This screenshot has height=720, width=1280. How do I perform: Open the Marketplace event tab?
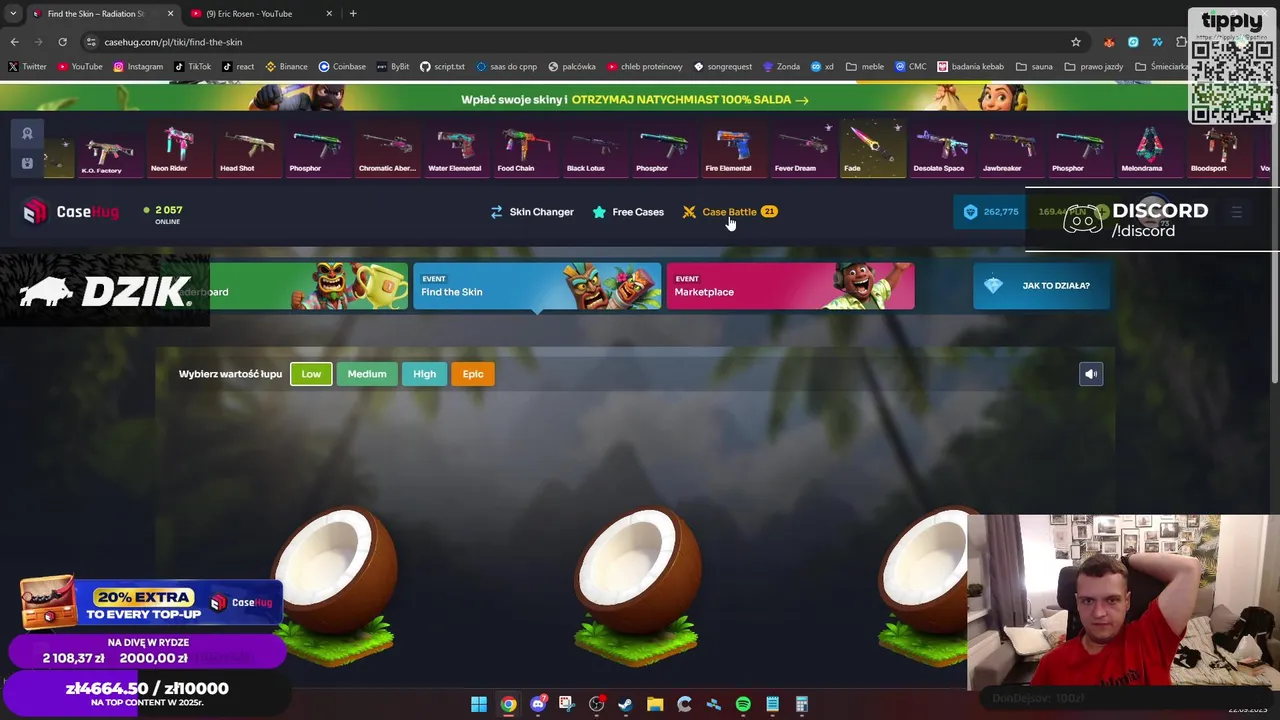[x=790, y=286]
